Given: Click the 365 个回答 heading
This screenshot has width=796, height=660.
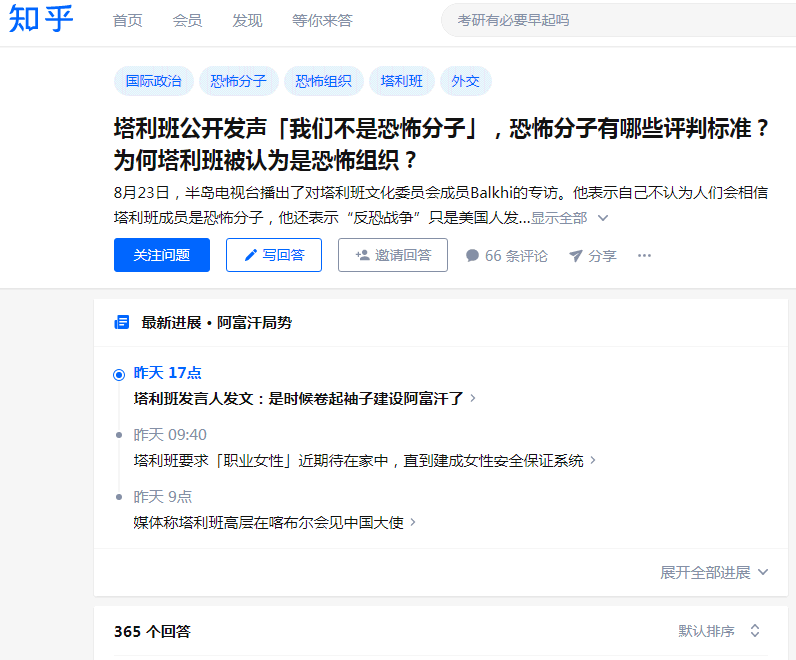Looking at the screenshot, I should tap(152, 632).
